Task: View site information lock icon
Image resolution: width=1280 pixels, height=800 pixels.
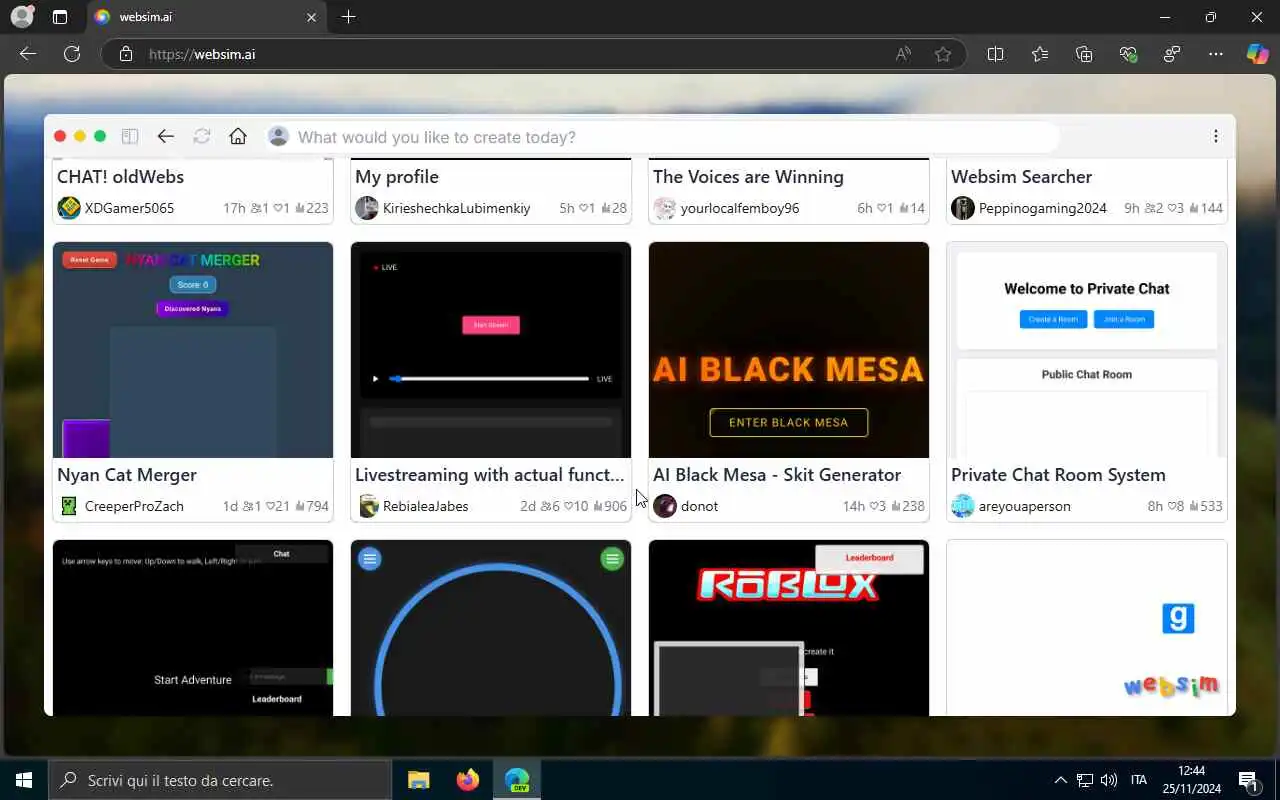Action: click(126, 54)
